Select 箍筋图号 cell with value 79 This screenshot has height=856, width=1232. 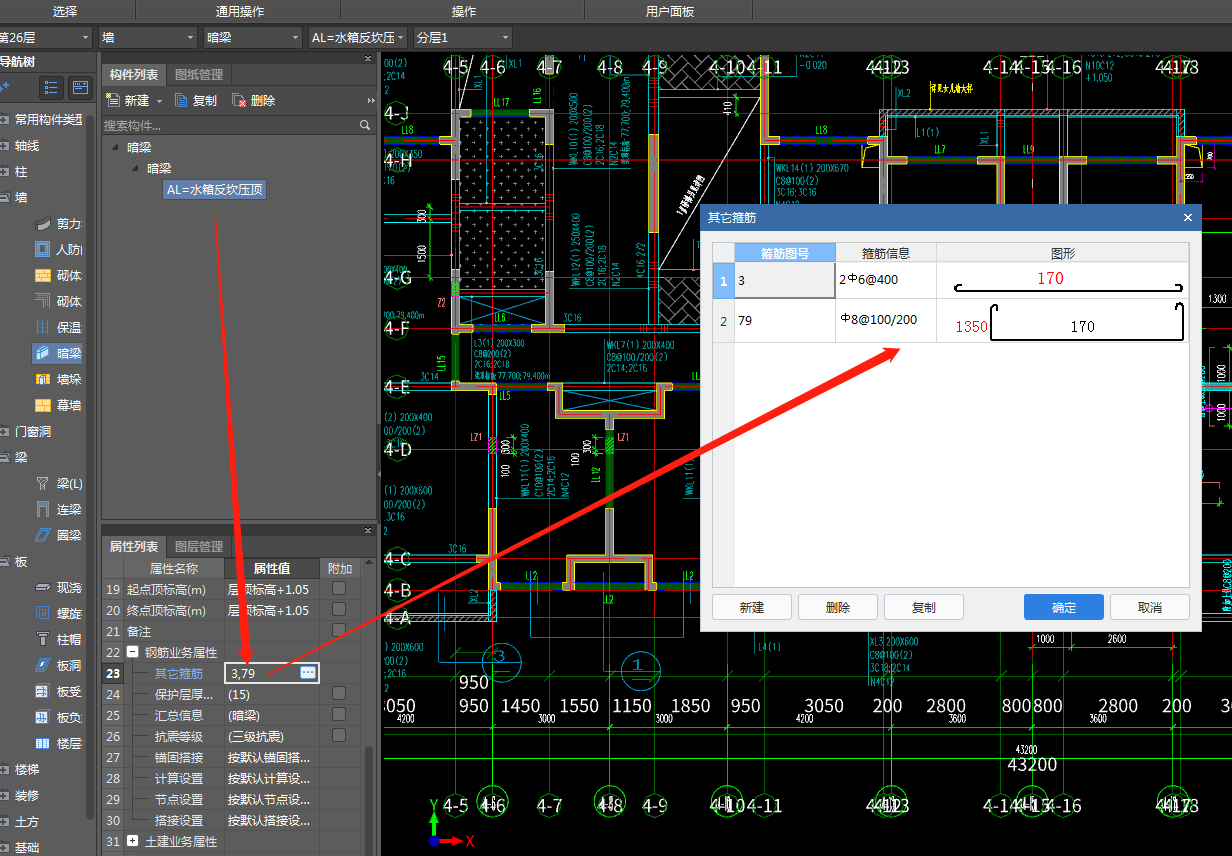[785, 321]
